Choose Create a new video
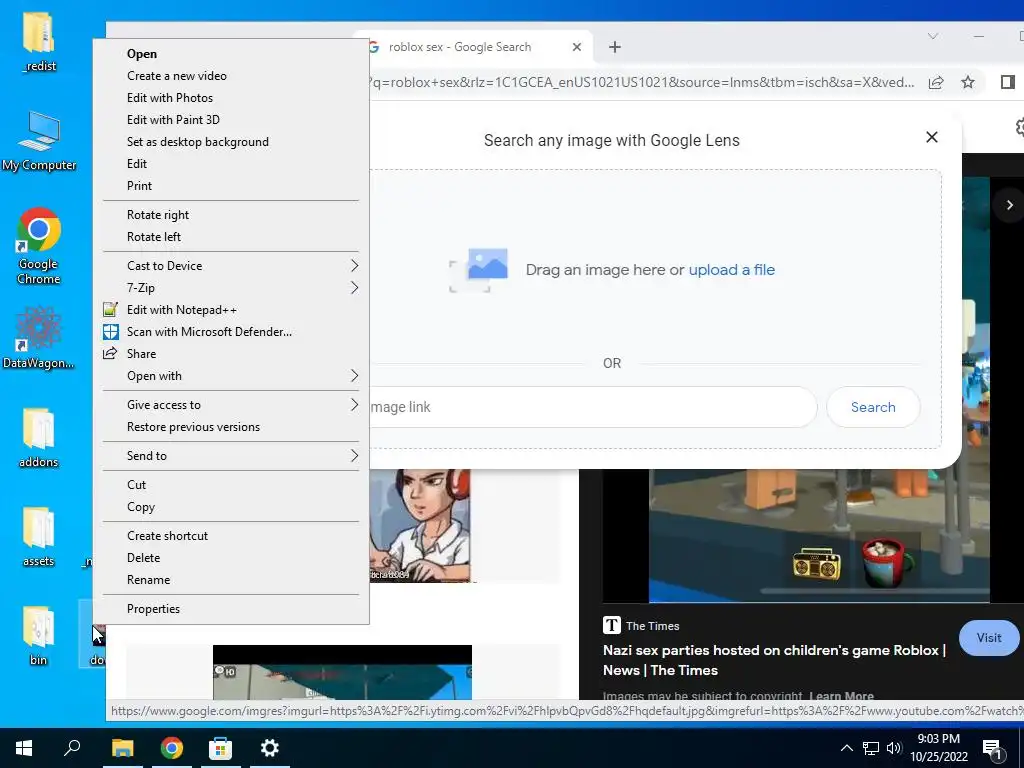 coord(231,76)
